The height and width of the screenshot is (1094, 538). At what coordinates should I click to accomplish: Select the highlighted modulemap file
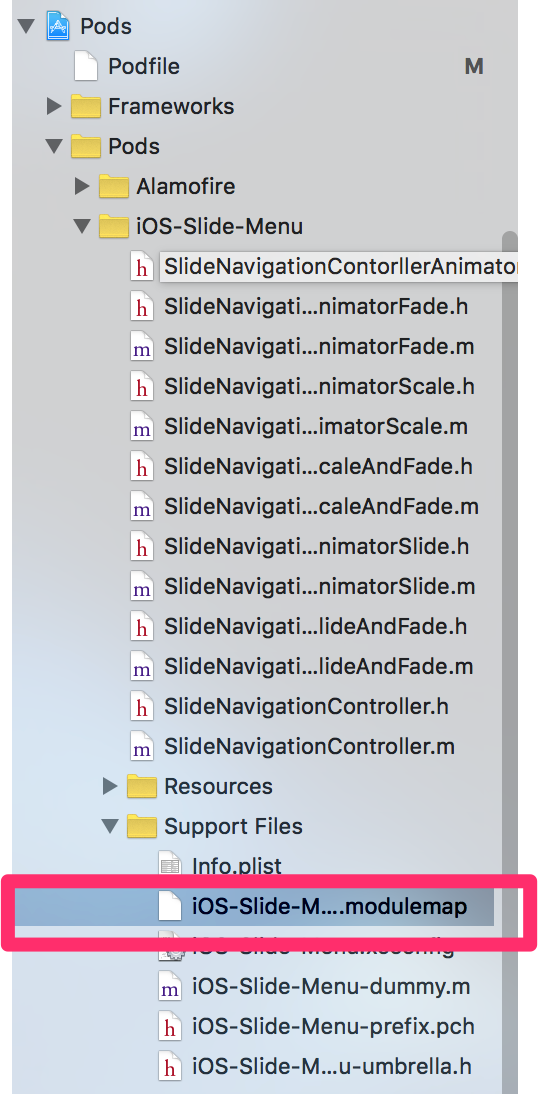pyautogui.click(x=254, y=907)
